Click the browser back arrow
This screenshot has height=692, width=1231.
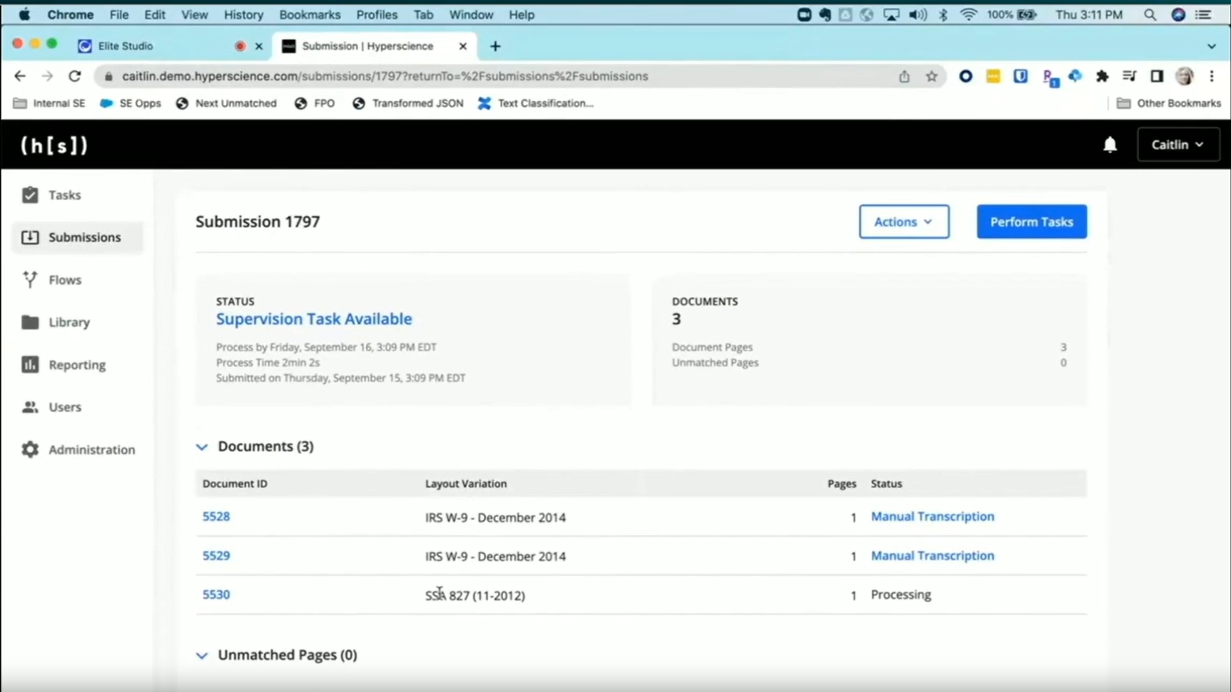point(20,76)
